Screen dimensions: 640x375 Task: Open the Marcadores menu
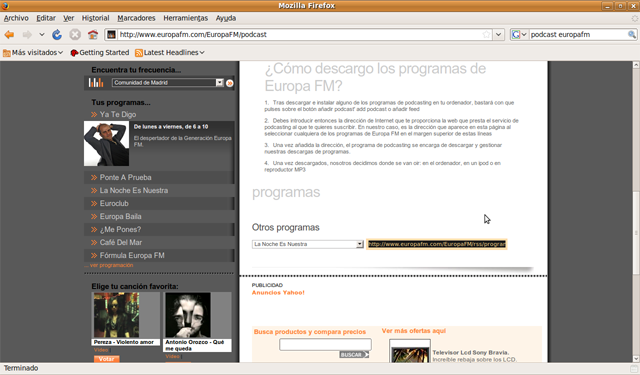[136, 18]
